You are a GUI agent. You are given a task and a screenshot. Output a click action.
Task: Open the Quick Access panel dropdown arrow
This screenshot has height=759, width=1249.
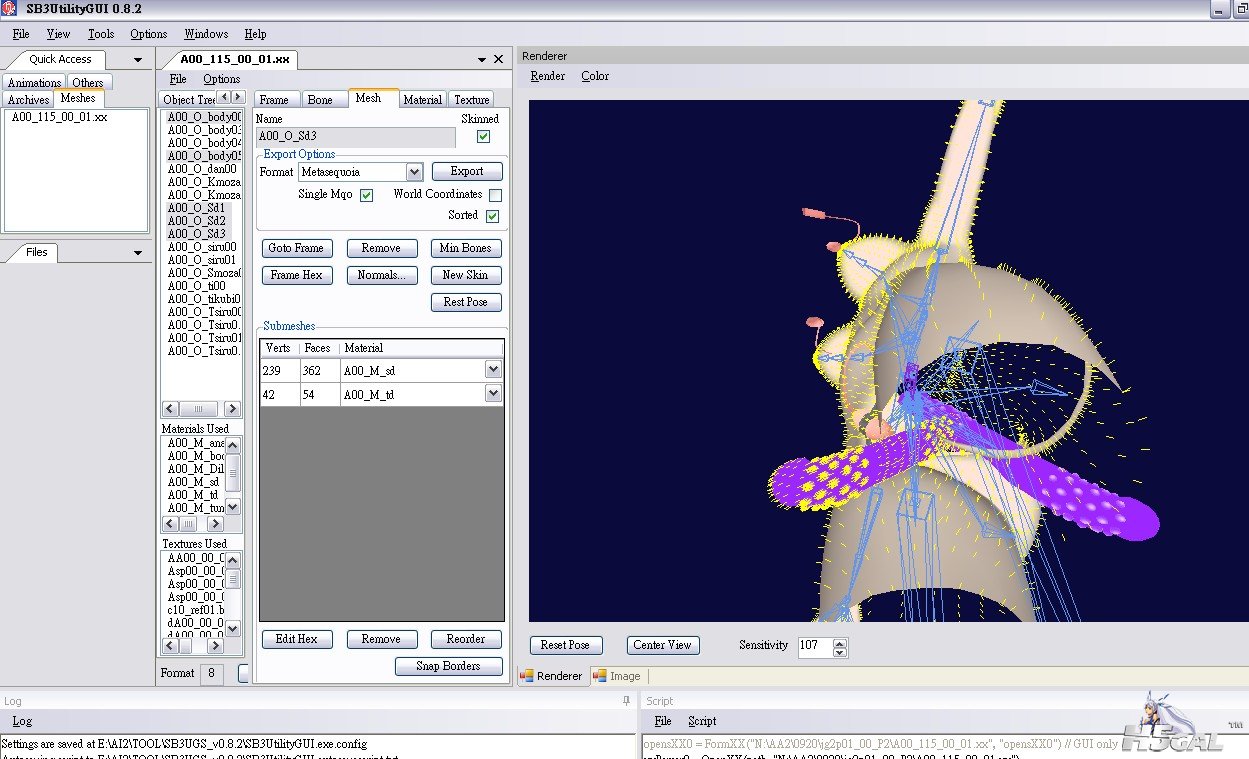[138, 59]
